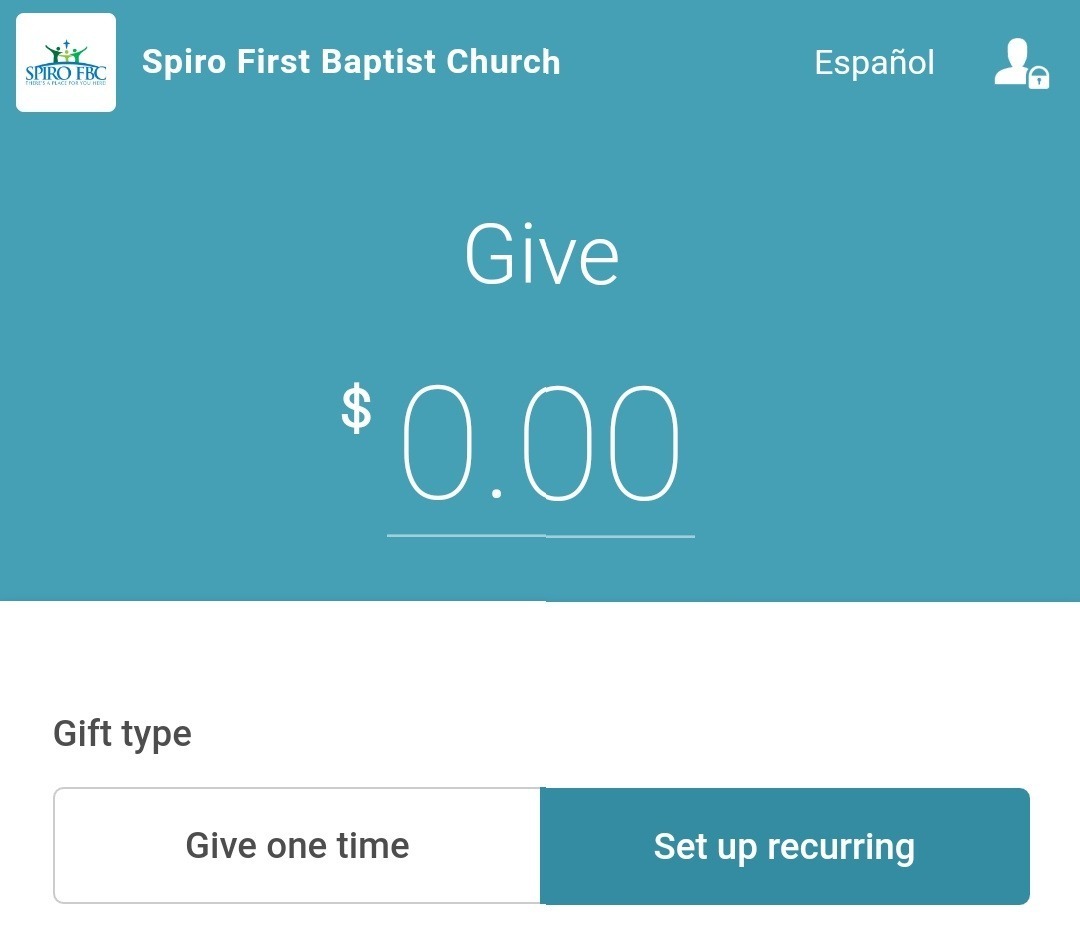Click the Spiro First Baptist Church title

[x=351, y=61]
